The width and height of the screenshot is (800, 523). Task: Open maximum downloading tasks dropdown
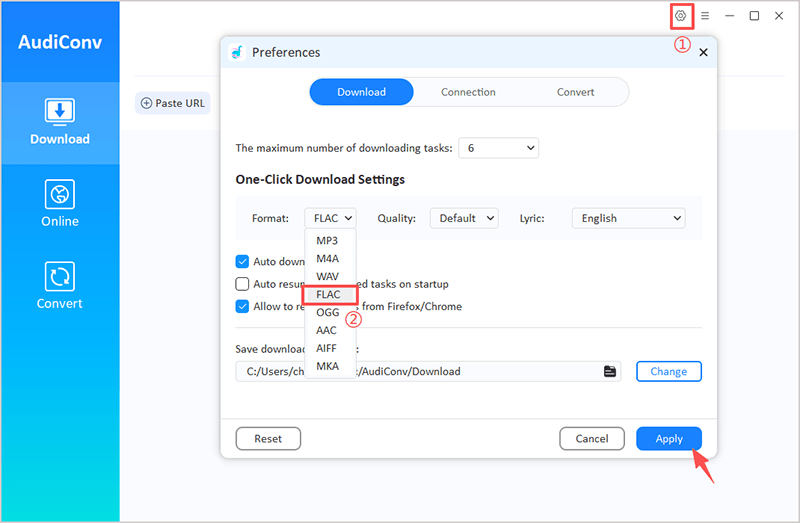498,148
